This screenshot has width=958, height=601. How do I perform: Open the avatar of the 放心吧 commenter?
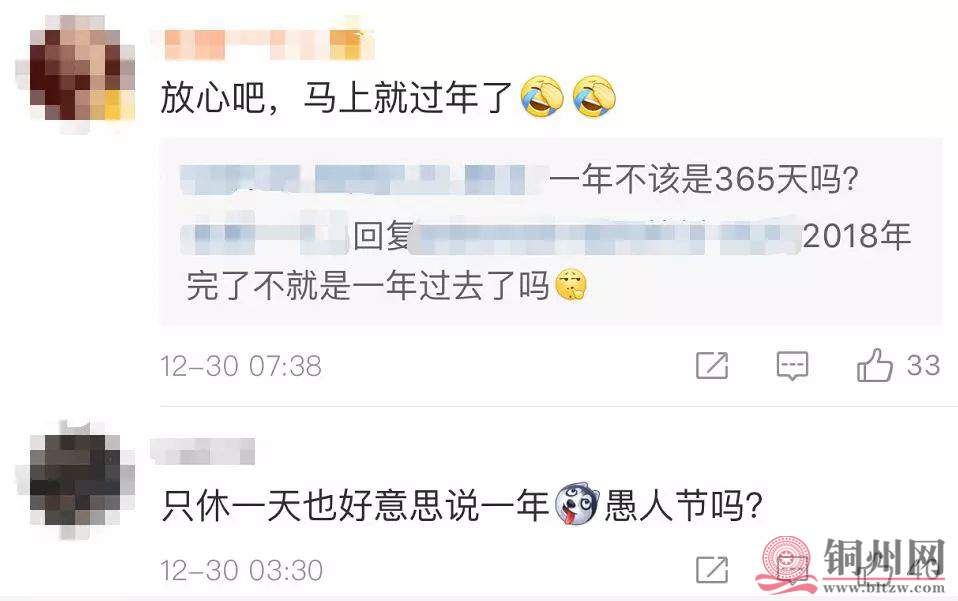(x=75, y=73)
